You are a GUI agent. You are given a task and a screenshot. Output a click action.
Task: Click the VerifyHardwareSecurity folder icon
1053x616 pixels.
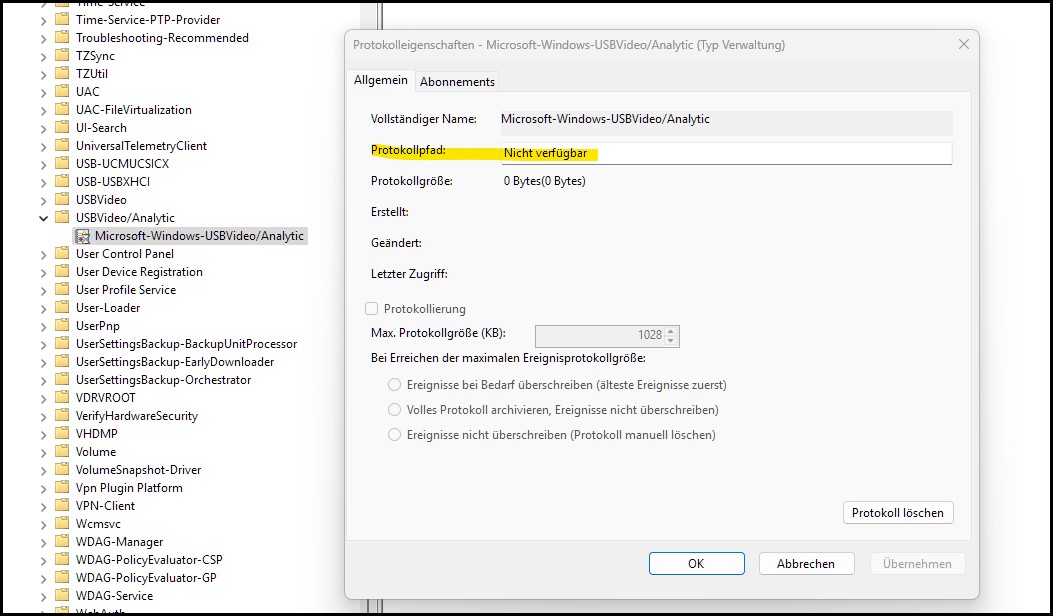click(x=62, y=415)
